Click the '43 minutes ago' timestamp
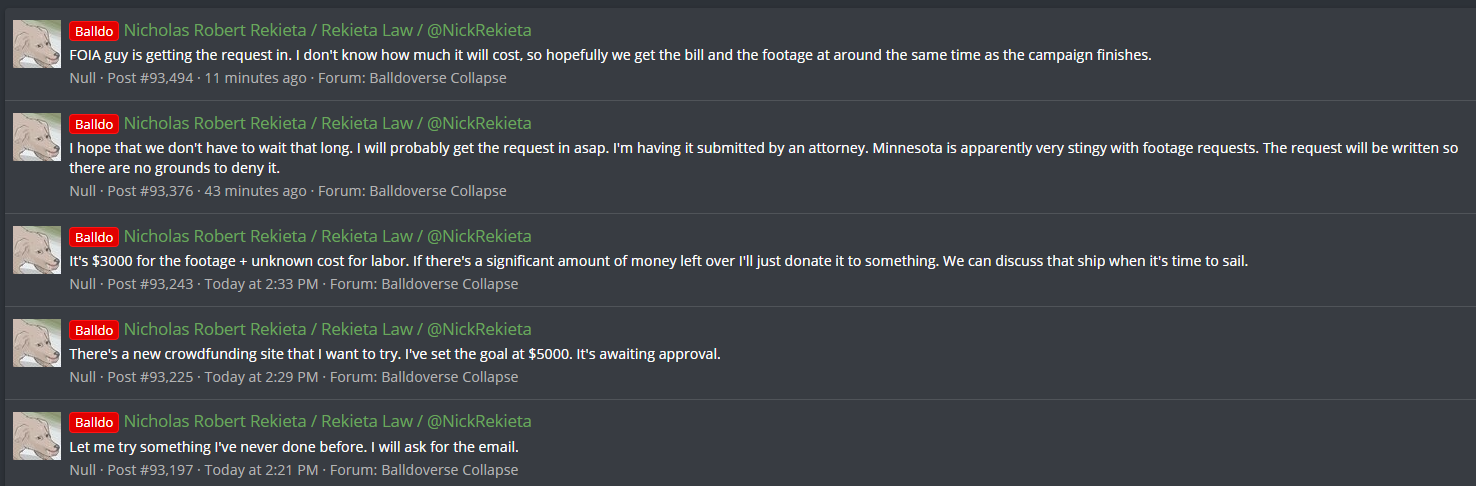1476x486 pixels. (x=256, y=191)
